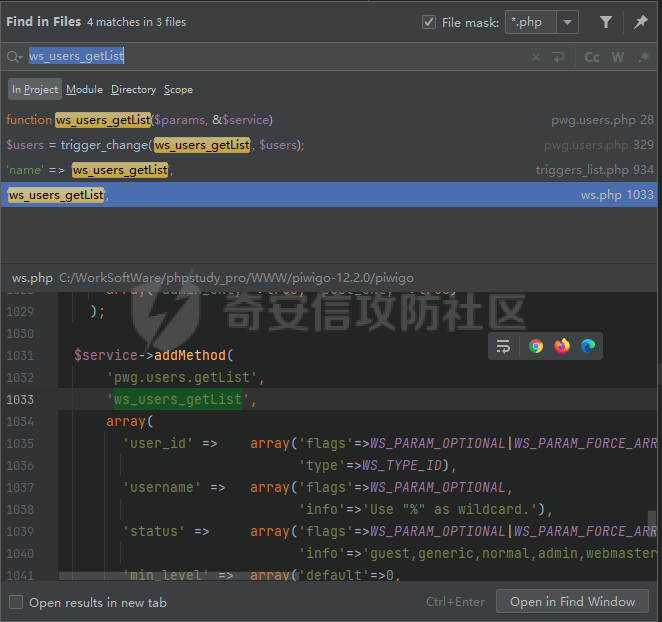Click 'pwg.users.getList' string in preview
662x622 pixels.
182,377
